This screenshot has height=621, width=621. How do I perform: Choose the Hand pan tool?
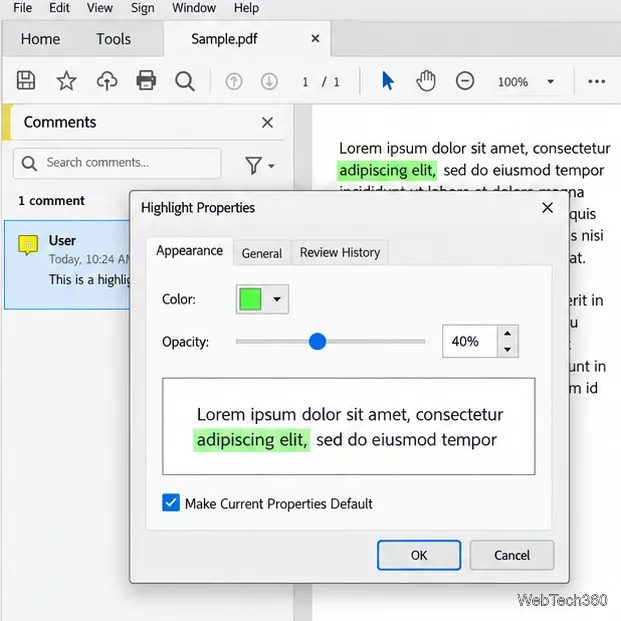coord(426,81)
